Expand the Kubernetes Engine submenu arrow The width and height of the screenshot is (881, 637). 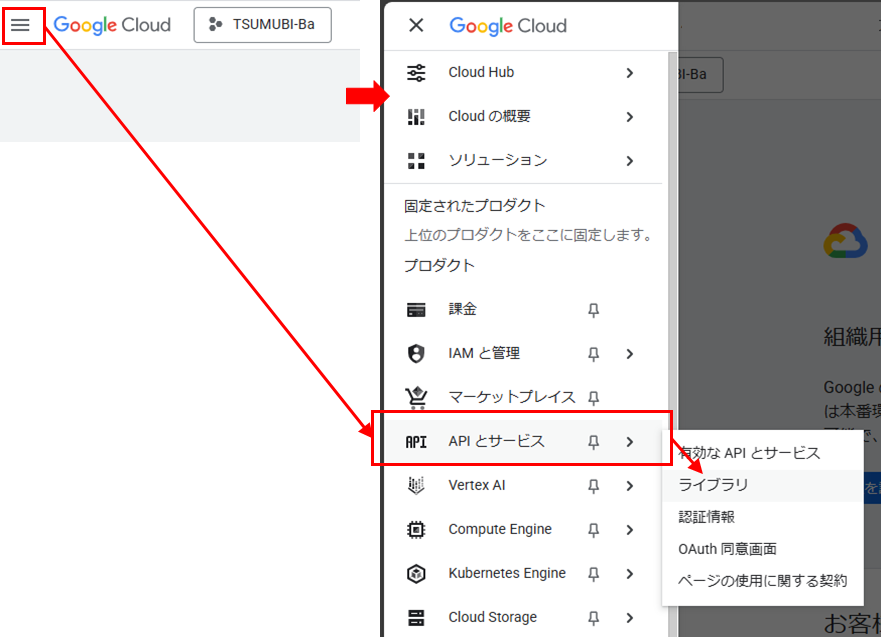tap(630, 574)
